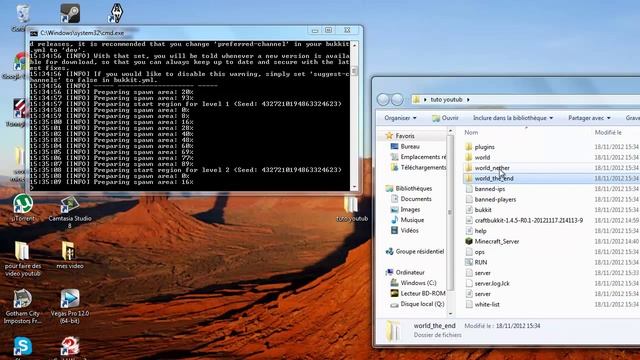Open the Organiser dropdown menu
Viewport: 640px width, 360px height.
click(x=400, y=118)
